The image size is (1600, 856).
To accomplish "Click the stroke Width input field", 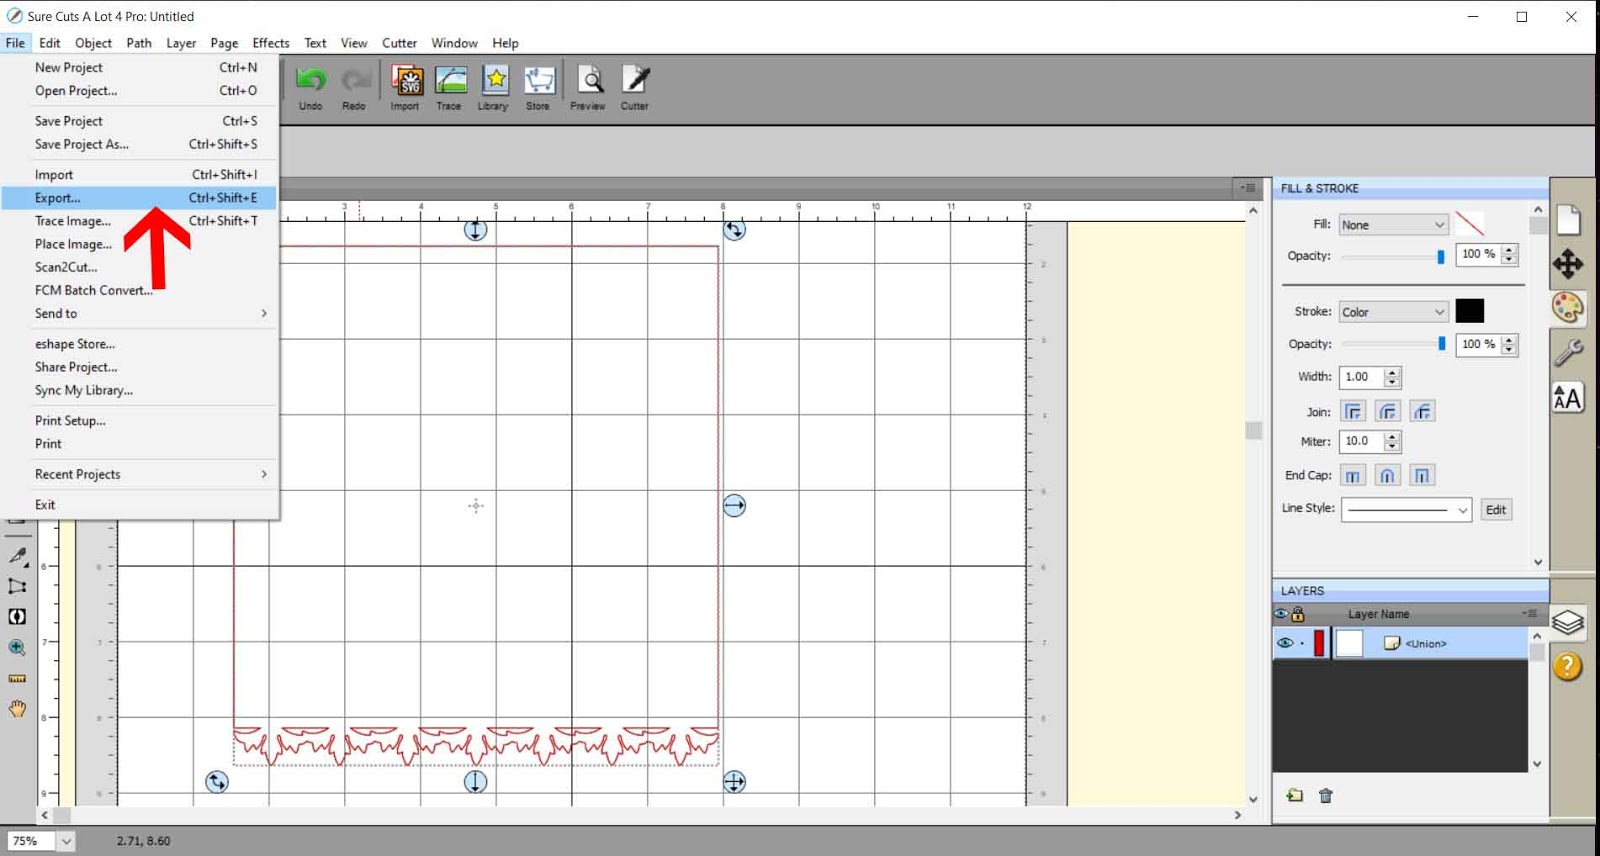I will point(1362,377).
